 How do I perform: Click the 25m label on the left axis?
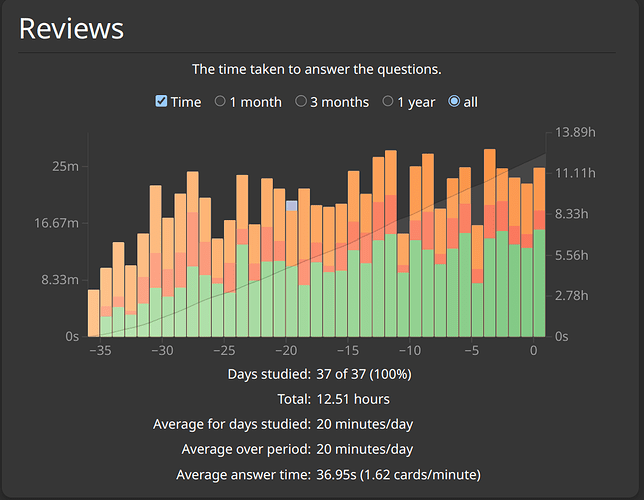tap(66, 166)
